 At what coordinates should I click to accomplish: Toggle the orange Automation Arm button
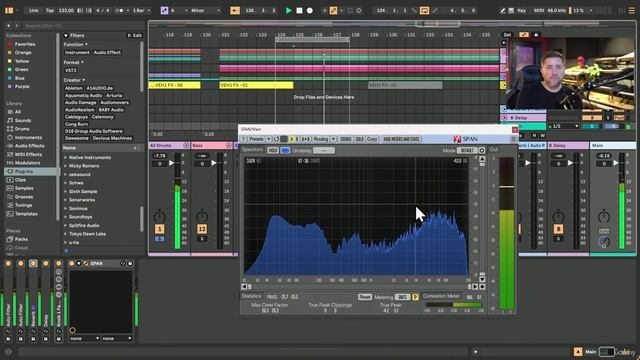[333, 11]
